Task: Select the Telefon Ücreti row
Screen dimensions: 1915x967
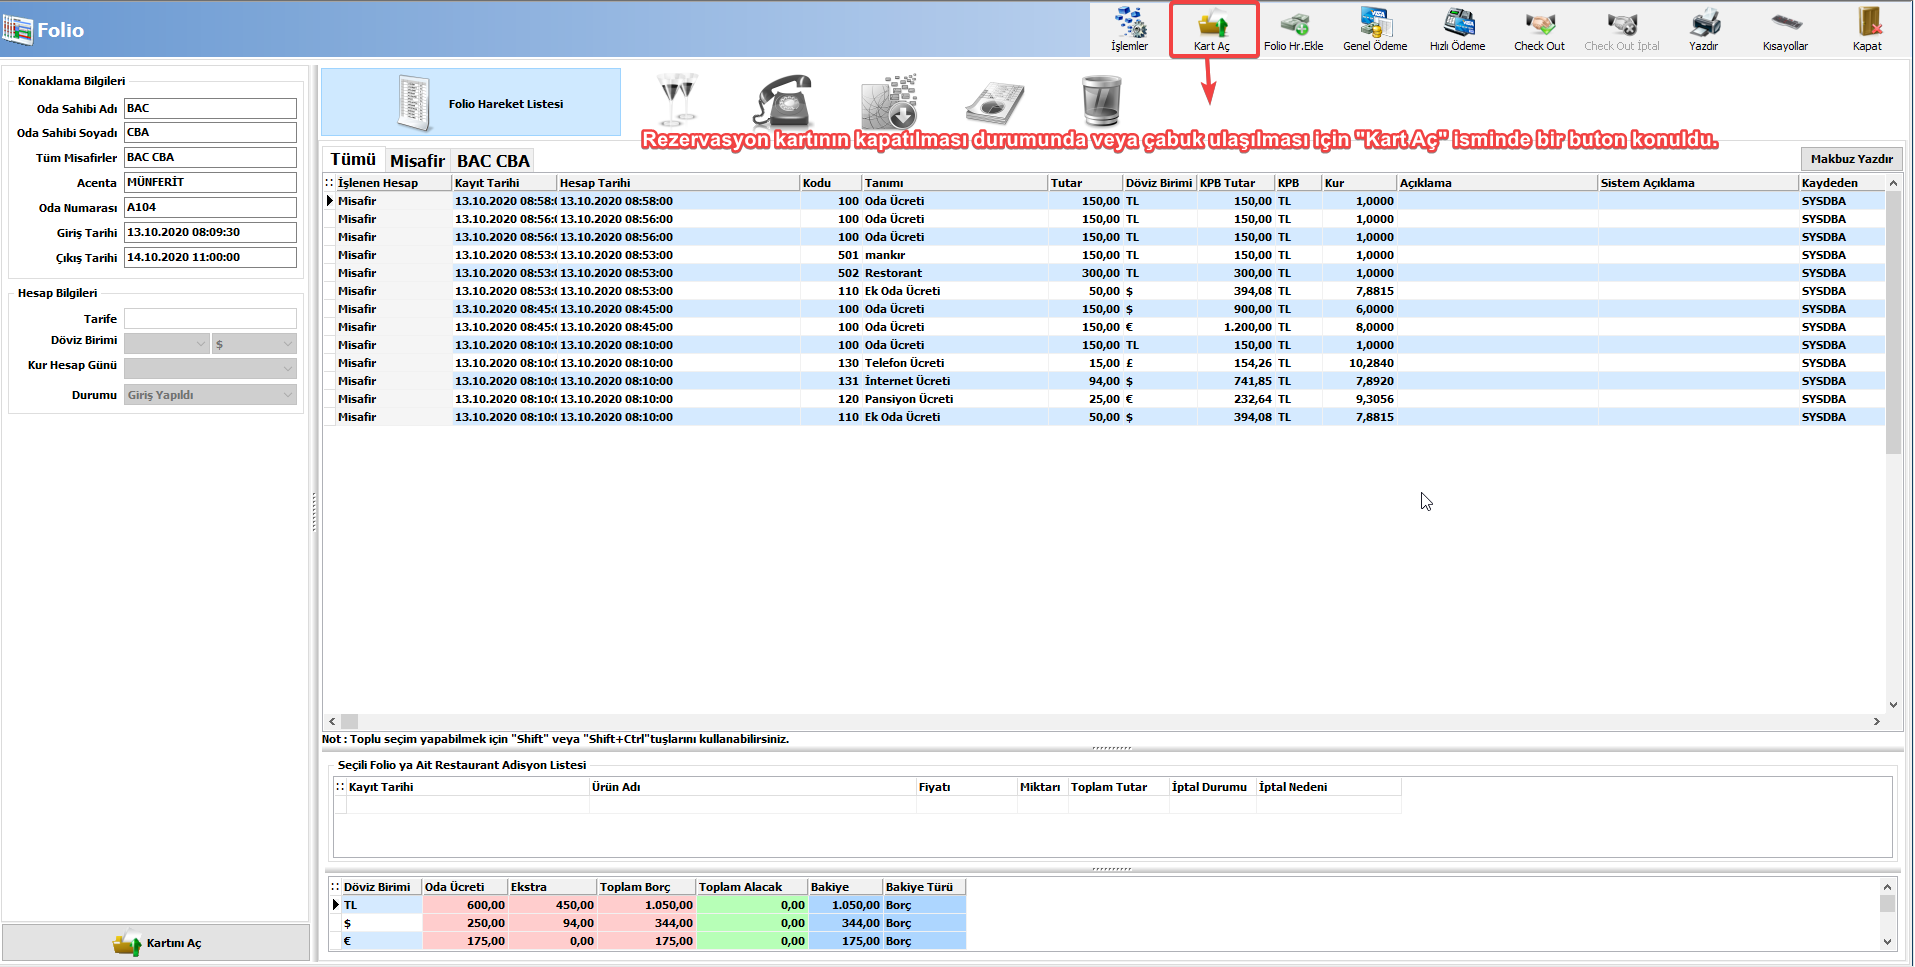Action: pyautogui.click(x=1104, y=363)
